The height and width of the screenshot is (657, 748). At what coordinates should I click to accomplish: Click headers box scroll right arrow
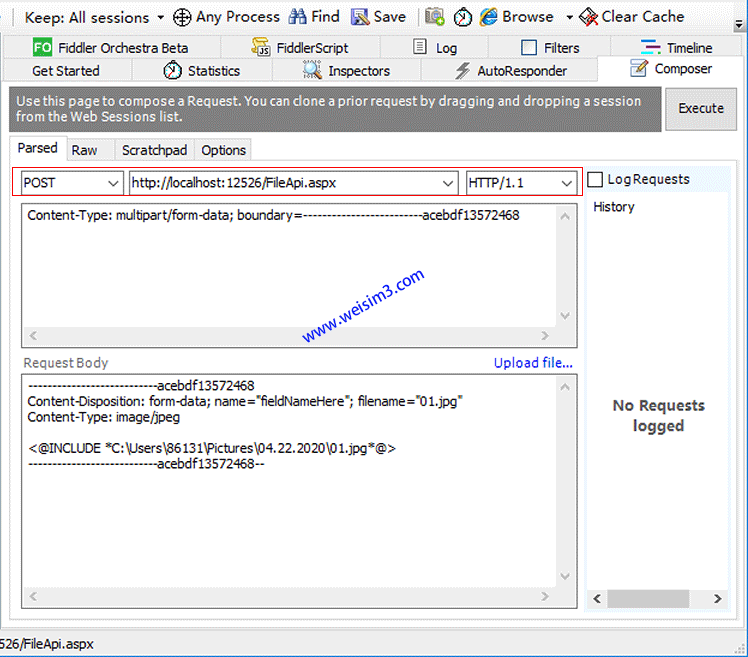[x=545, y=336]
